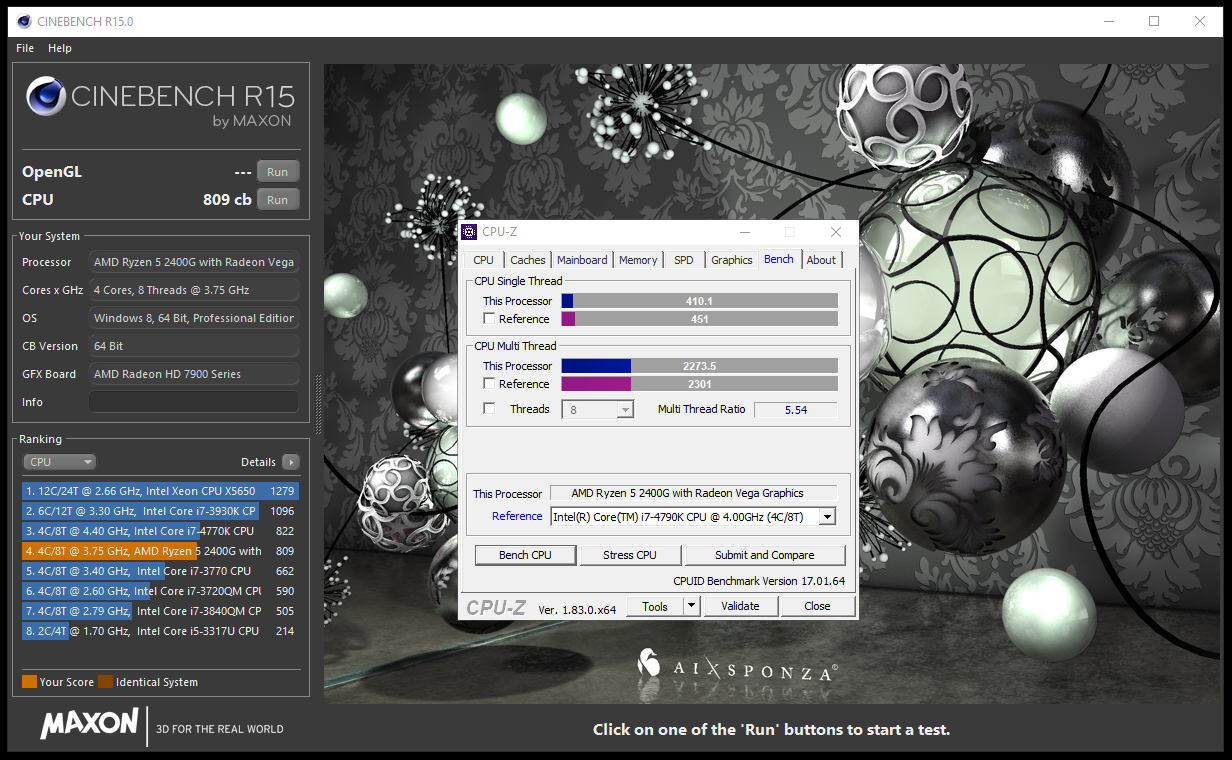Click the CPU-Z title bar icon
The height and width of the screenshot is (760, 1232).
pyautogui.click(x=470, y=232)
